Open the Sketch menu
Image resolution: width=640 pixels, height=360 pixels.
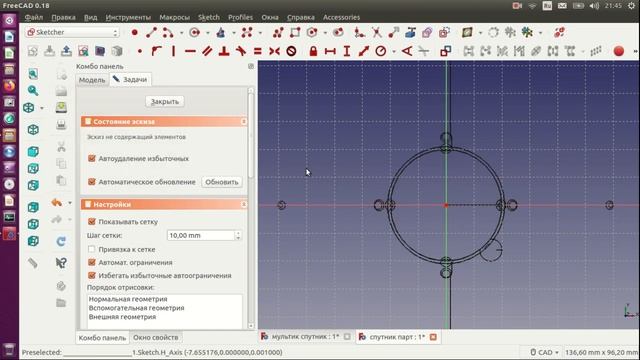pyautogui.click(x=209, y=17)
